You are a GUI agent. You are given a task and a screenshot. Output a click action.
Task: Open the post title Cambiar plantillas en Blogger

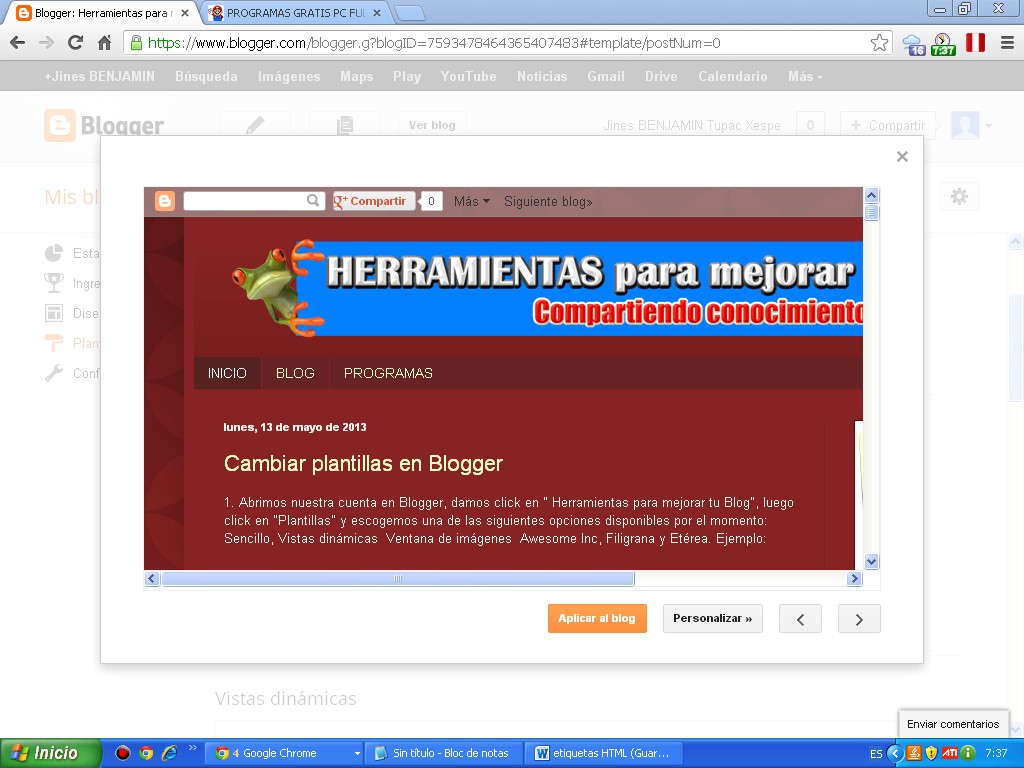click(363, 464)
